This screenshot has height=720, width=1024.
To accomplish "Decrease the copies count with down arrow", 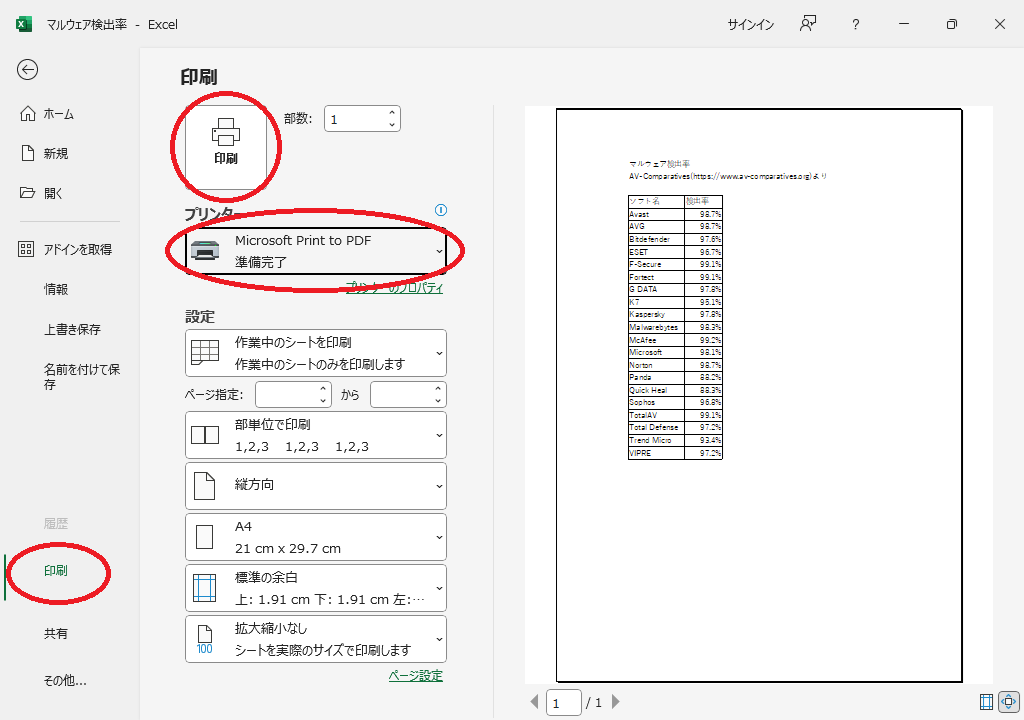I will [392, 125].
